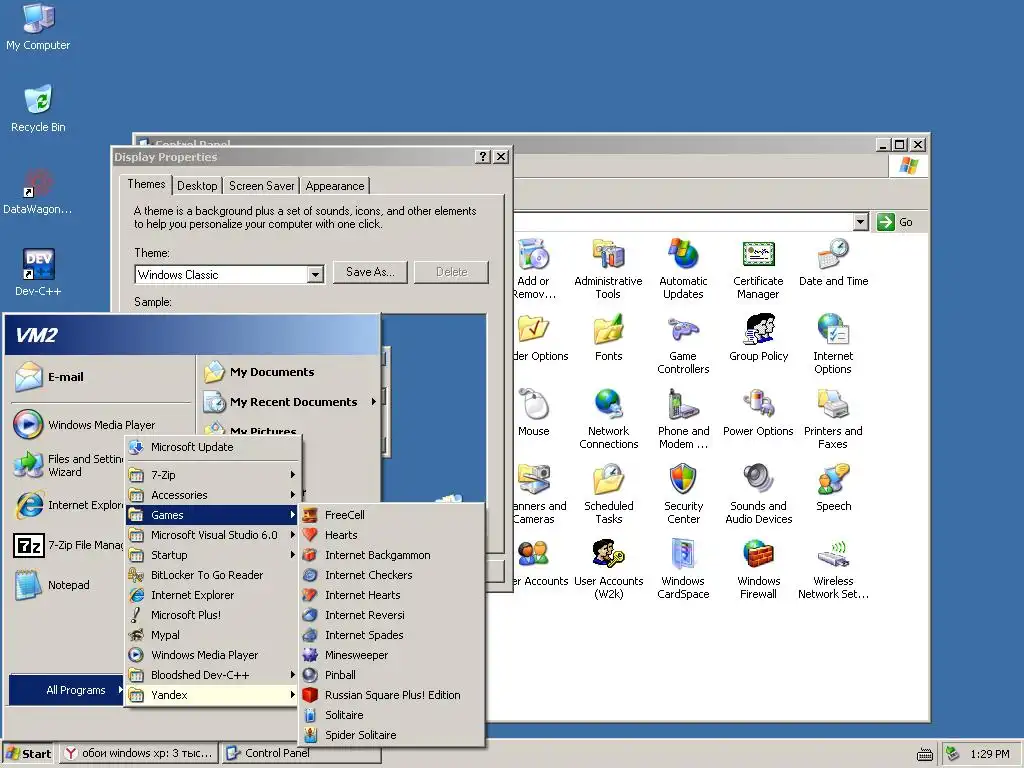Open Date and Time icon

click(x=833, y=264)
